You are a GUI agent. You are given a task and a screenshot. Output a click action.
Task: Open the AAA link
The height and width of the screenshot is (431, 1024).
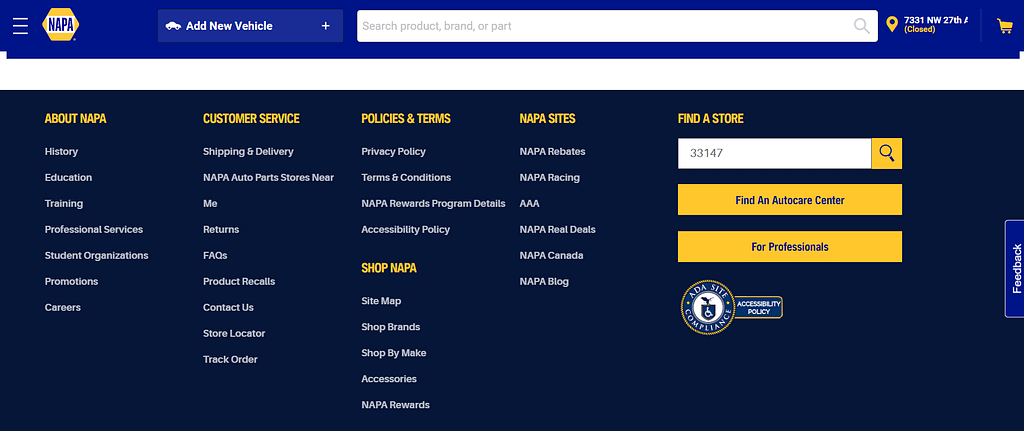tap(530, 204)
